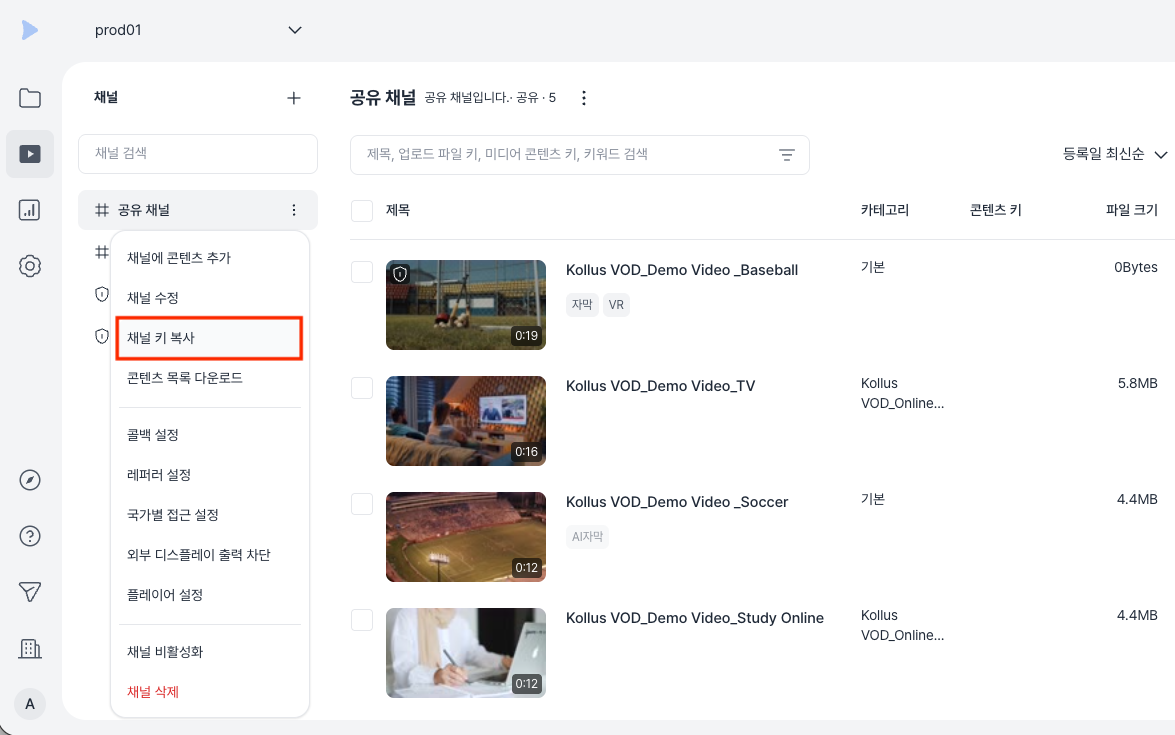Screen dimensions: 1175x735
Task: Open Kollus VOD_Demo Video _Baseball title
Action: tap(682, 270)
